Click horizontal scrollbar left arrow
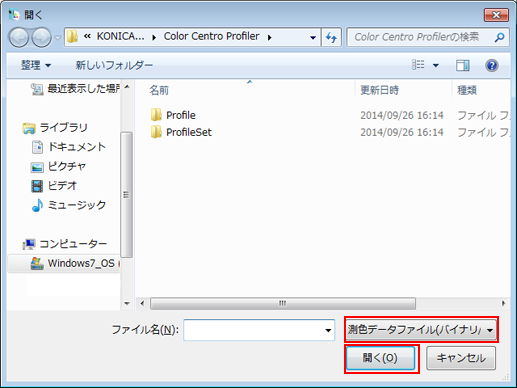This screenshot has height=388, width=517. [x=142, y=303]
